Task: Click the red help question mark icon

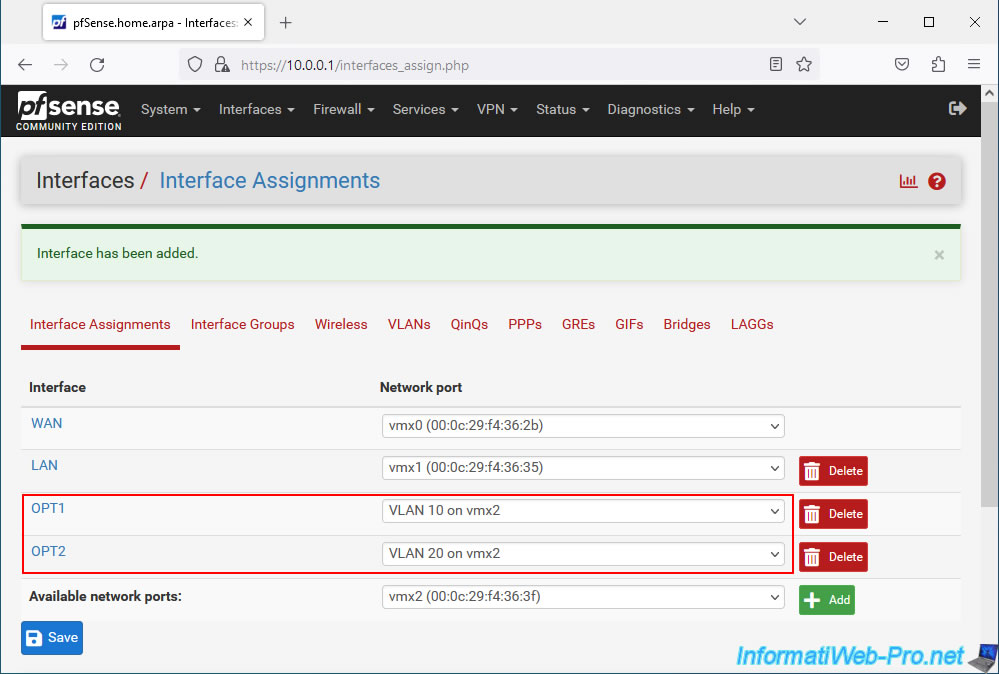Action: point(937,181)
